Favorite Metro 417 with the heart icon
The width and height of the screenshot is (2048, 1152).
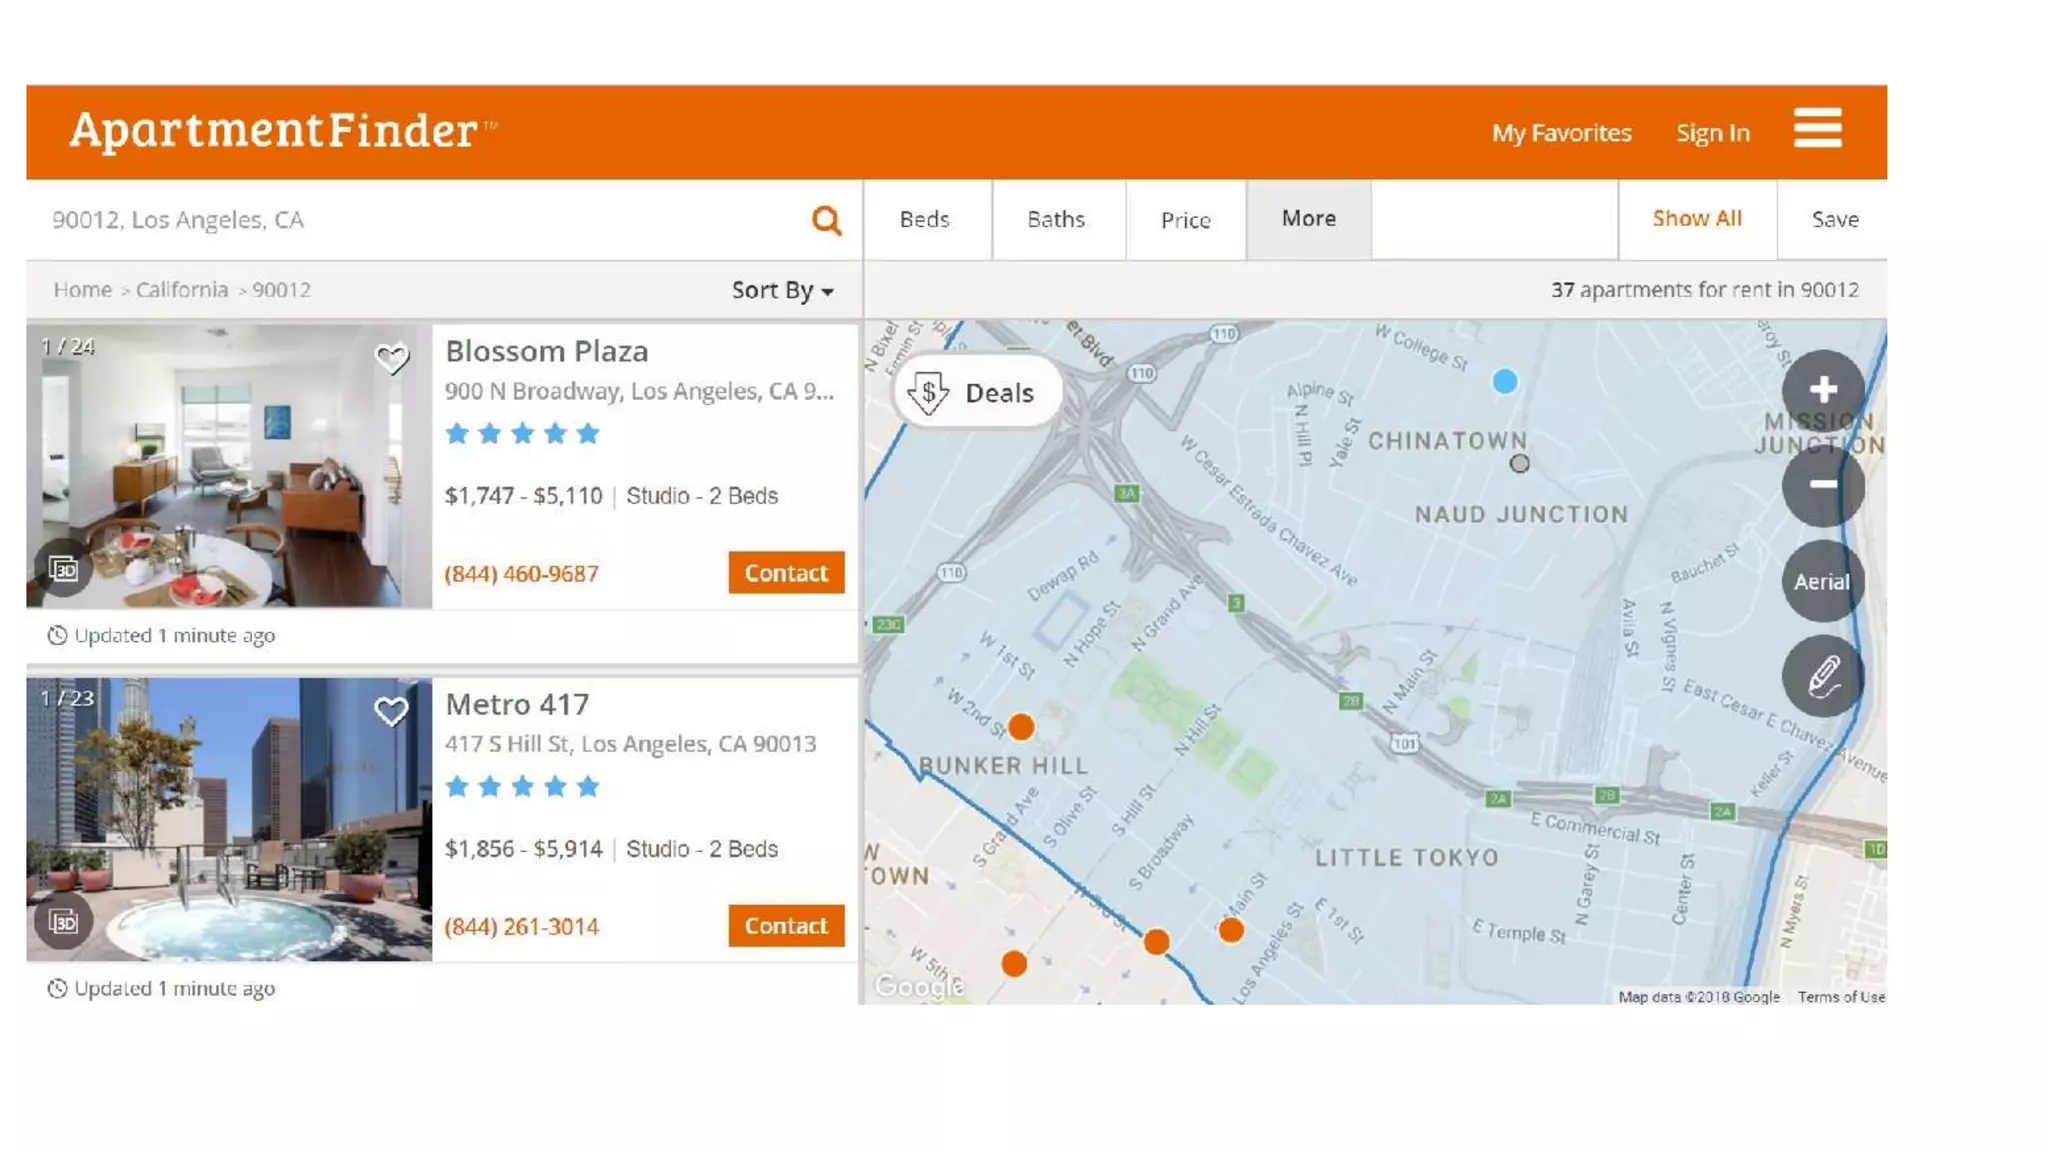pyautogui.click(x=391, y=711)
